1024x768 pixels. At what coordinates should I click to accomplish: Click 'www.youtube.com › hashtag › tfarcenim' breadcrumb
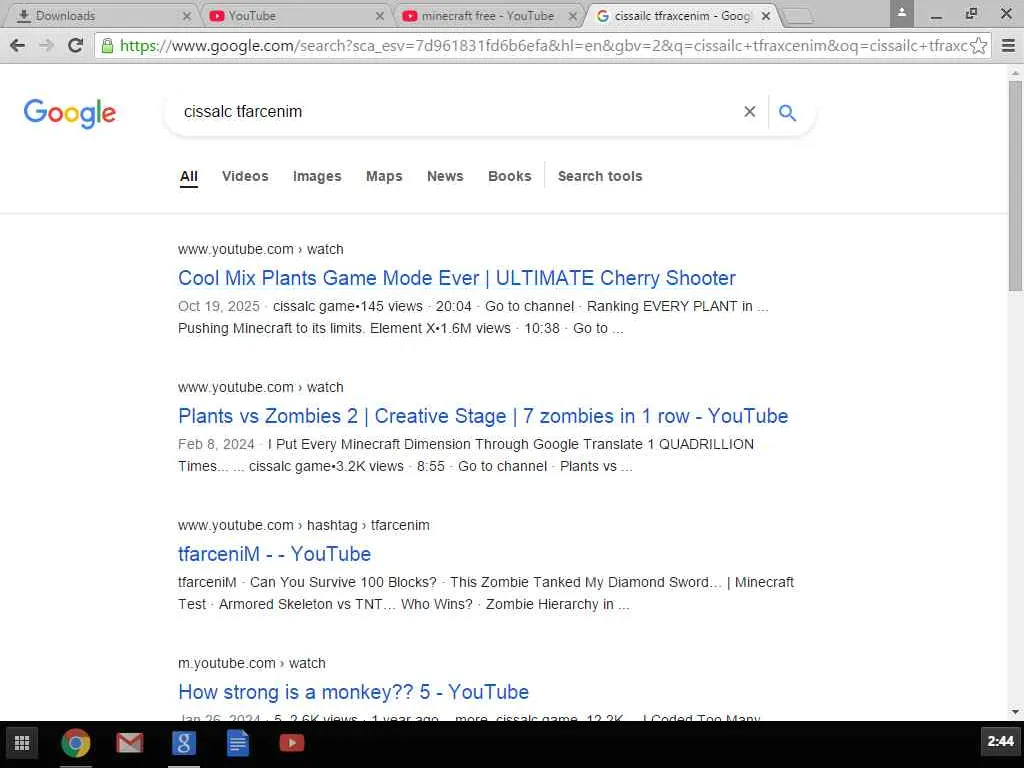pos(304,525)
